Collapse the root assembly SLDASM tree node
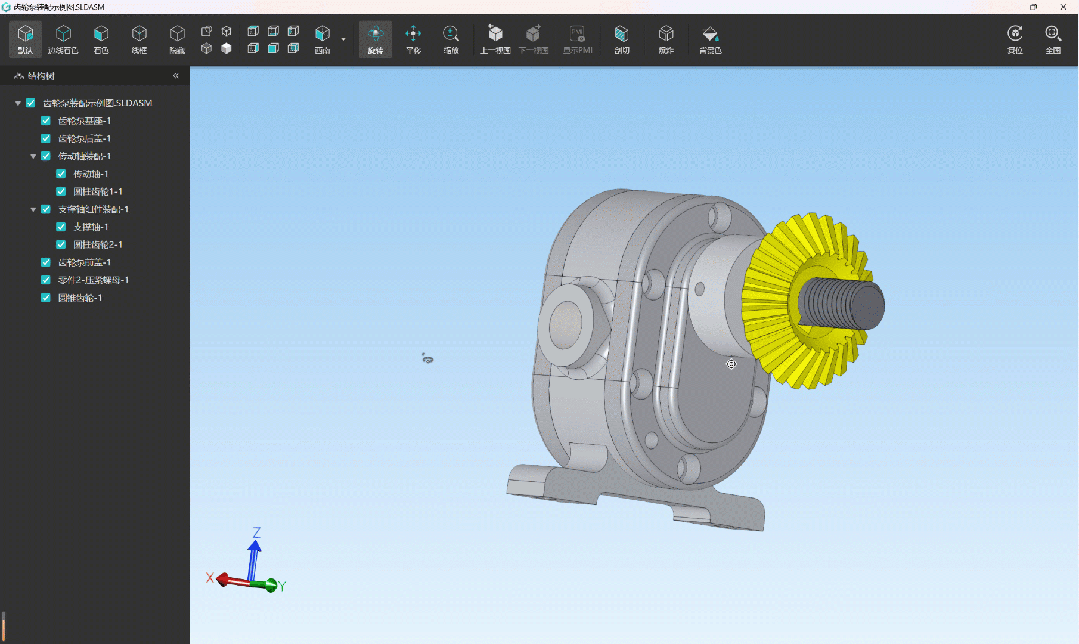Viewport: 1079px width, 644px height. (17, 103)
